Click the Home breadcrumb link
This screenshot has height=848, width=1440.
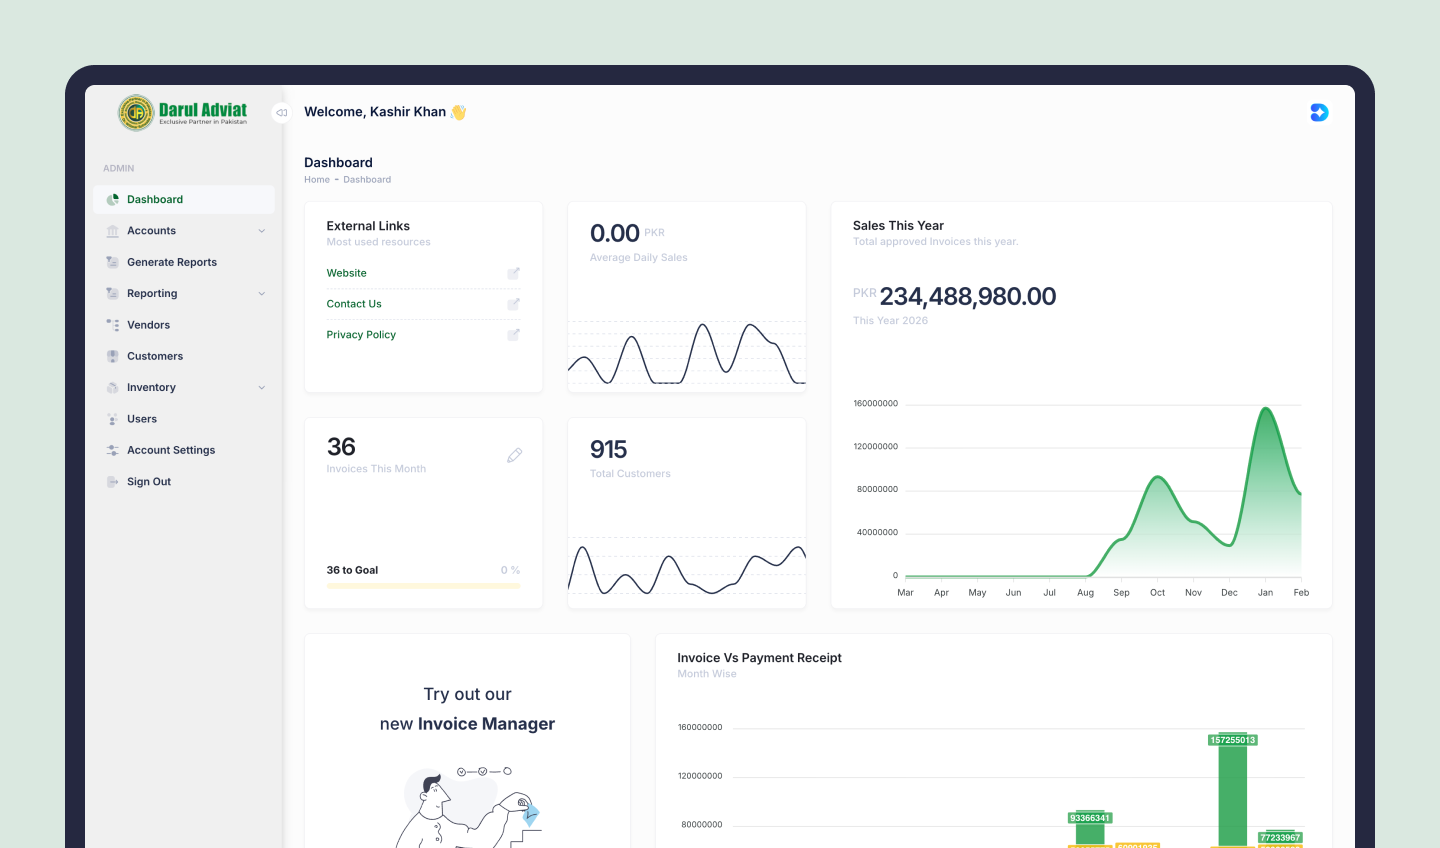(317, 180)
